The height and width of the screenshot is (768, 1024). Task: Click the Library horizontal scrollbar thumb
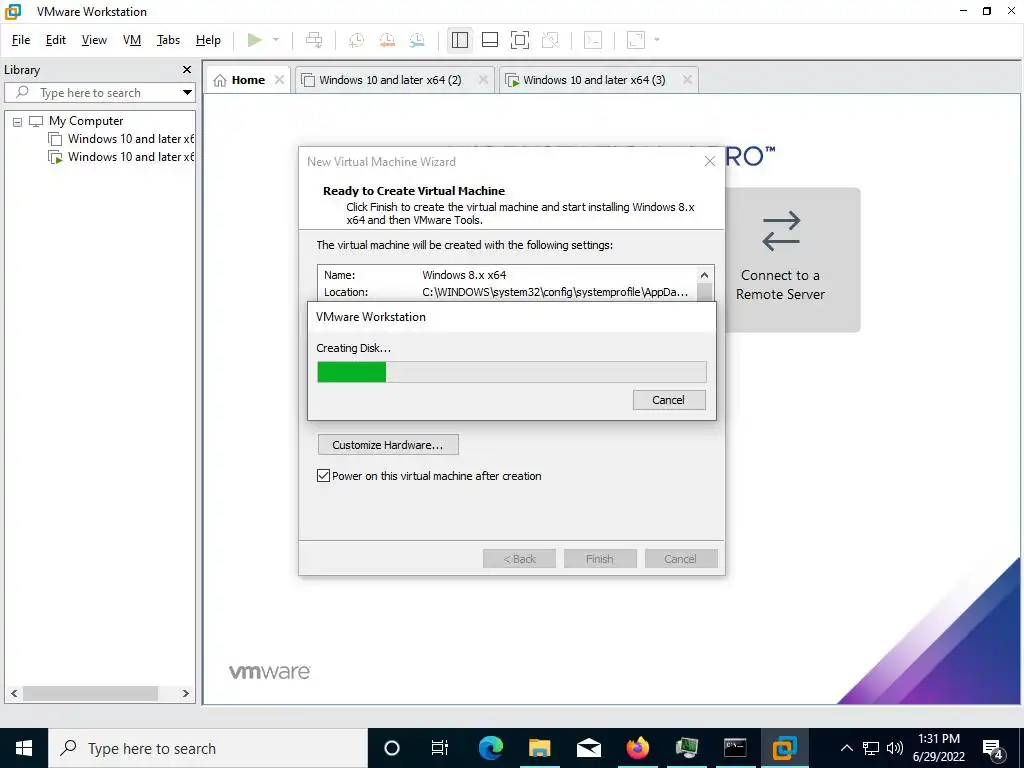[90, 694]
